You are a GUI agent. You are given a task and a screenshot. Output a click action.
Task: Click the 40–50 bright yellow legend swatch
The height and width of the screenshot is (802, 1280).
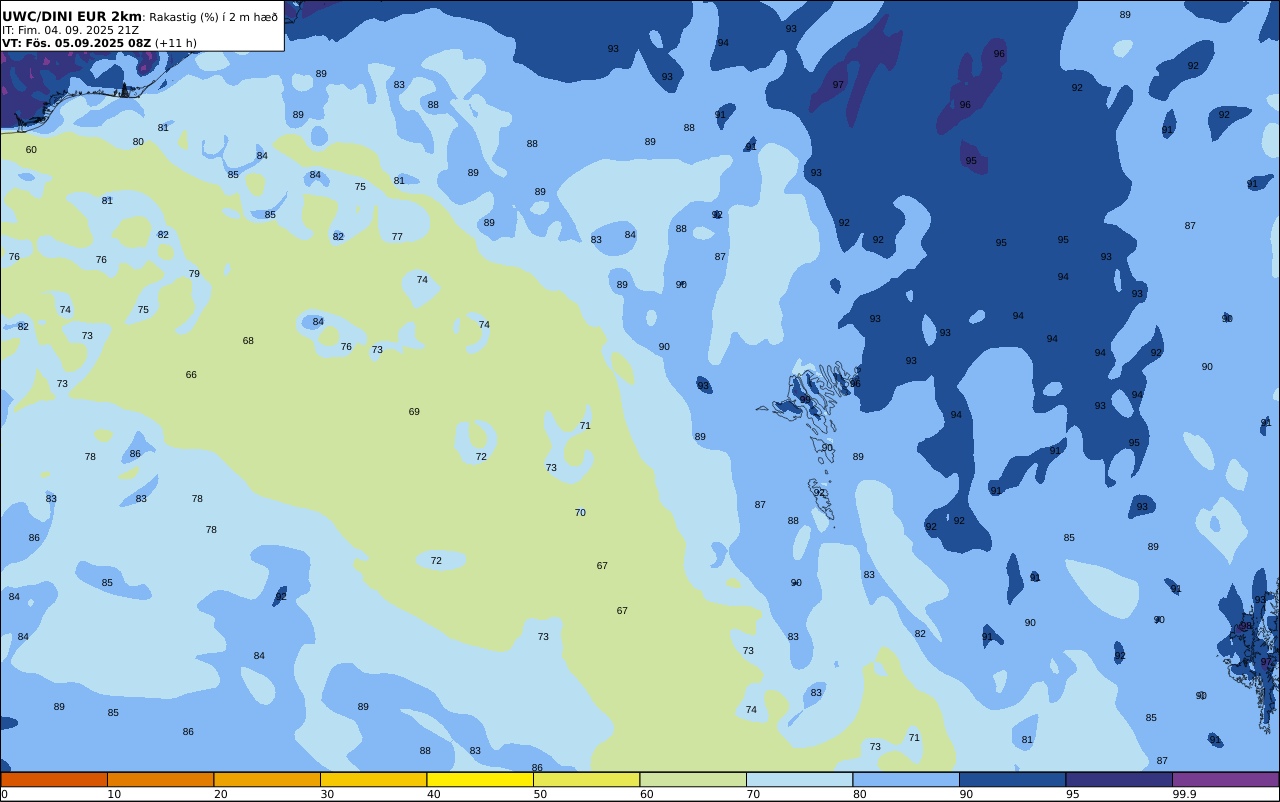pyautogui.click(x=480, y=779)
